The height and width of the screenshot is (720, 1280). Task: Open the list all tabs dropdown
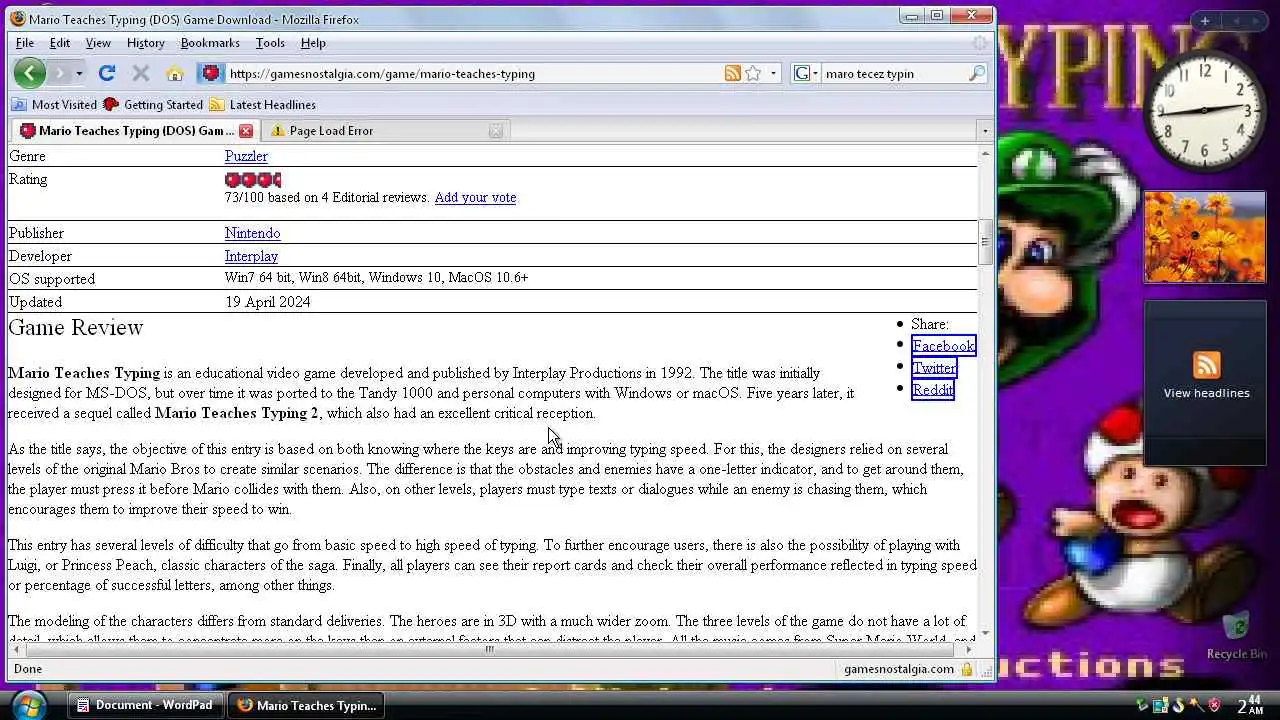click(984, 131)
